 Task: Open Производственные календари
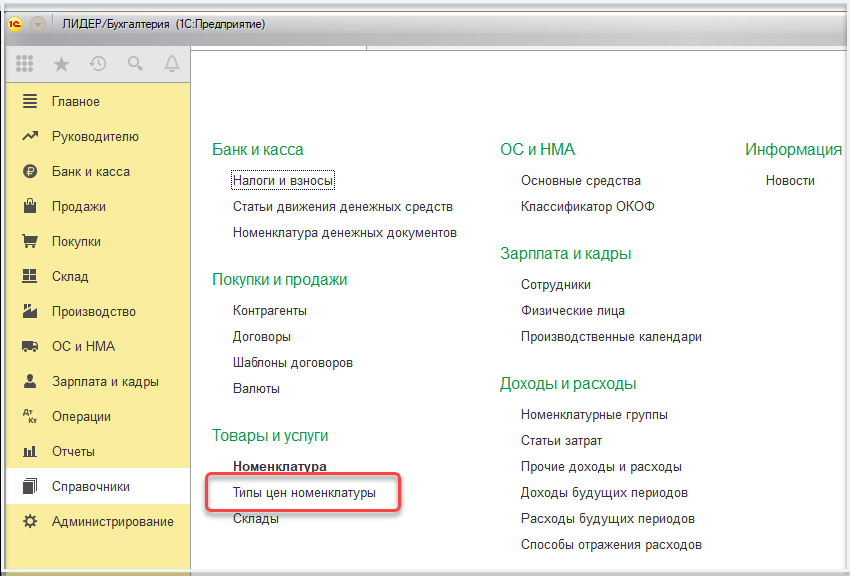tap(611, 336)
